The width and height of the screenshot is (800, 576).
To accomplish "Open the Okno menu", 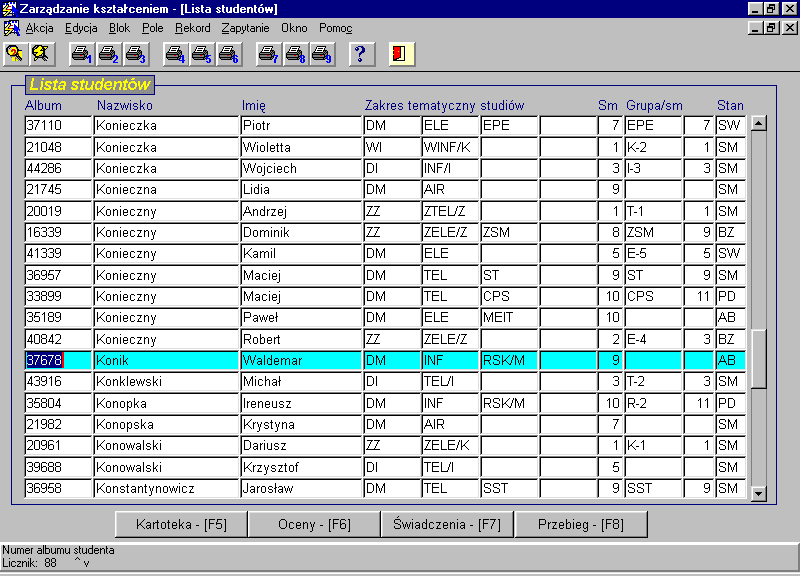I will (x=294, y=28).
